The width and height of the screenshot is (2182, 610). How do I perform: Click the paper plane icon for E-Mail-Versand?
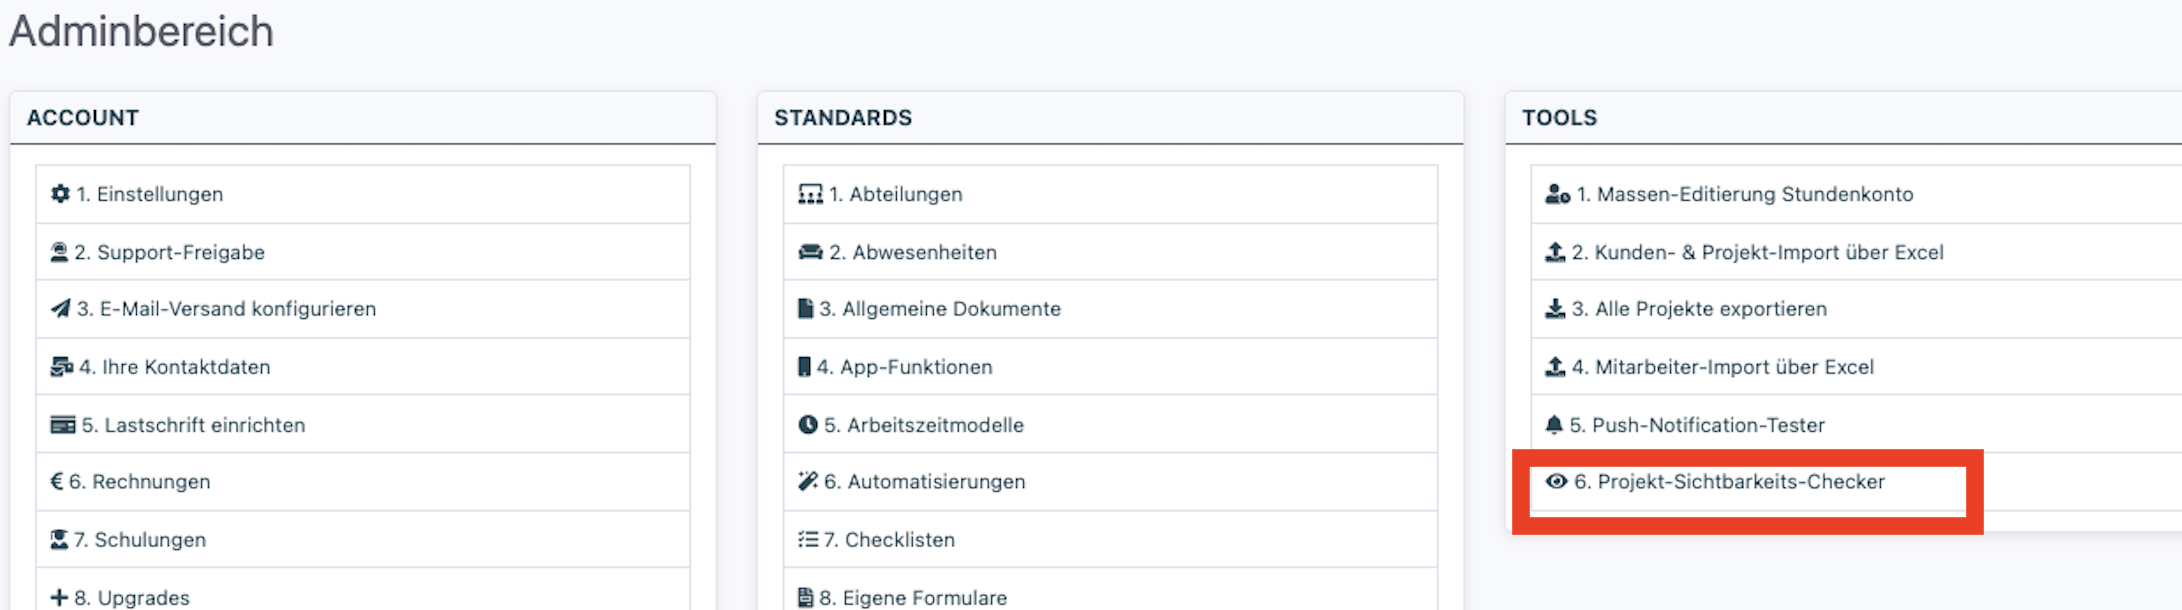pos(61,309)
